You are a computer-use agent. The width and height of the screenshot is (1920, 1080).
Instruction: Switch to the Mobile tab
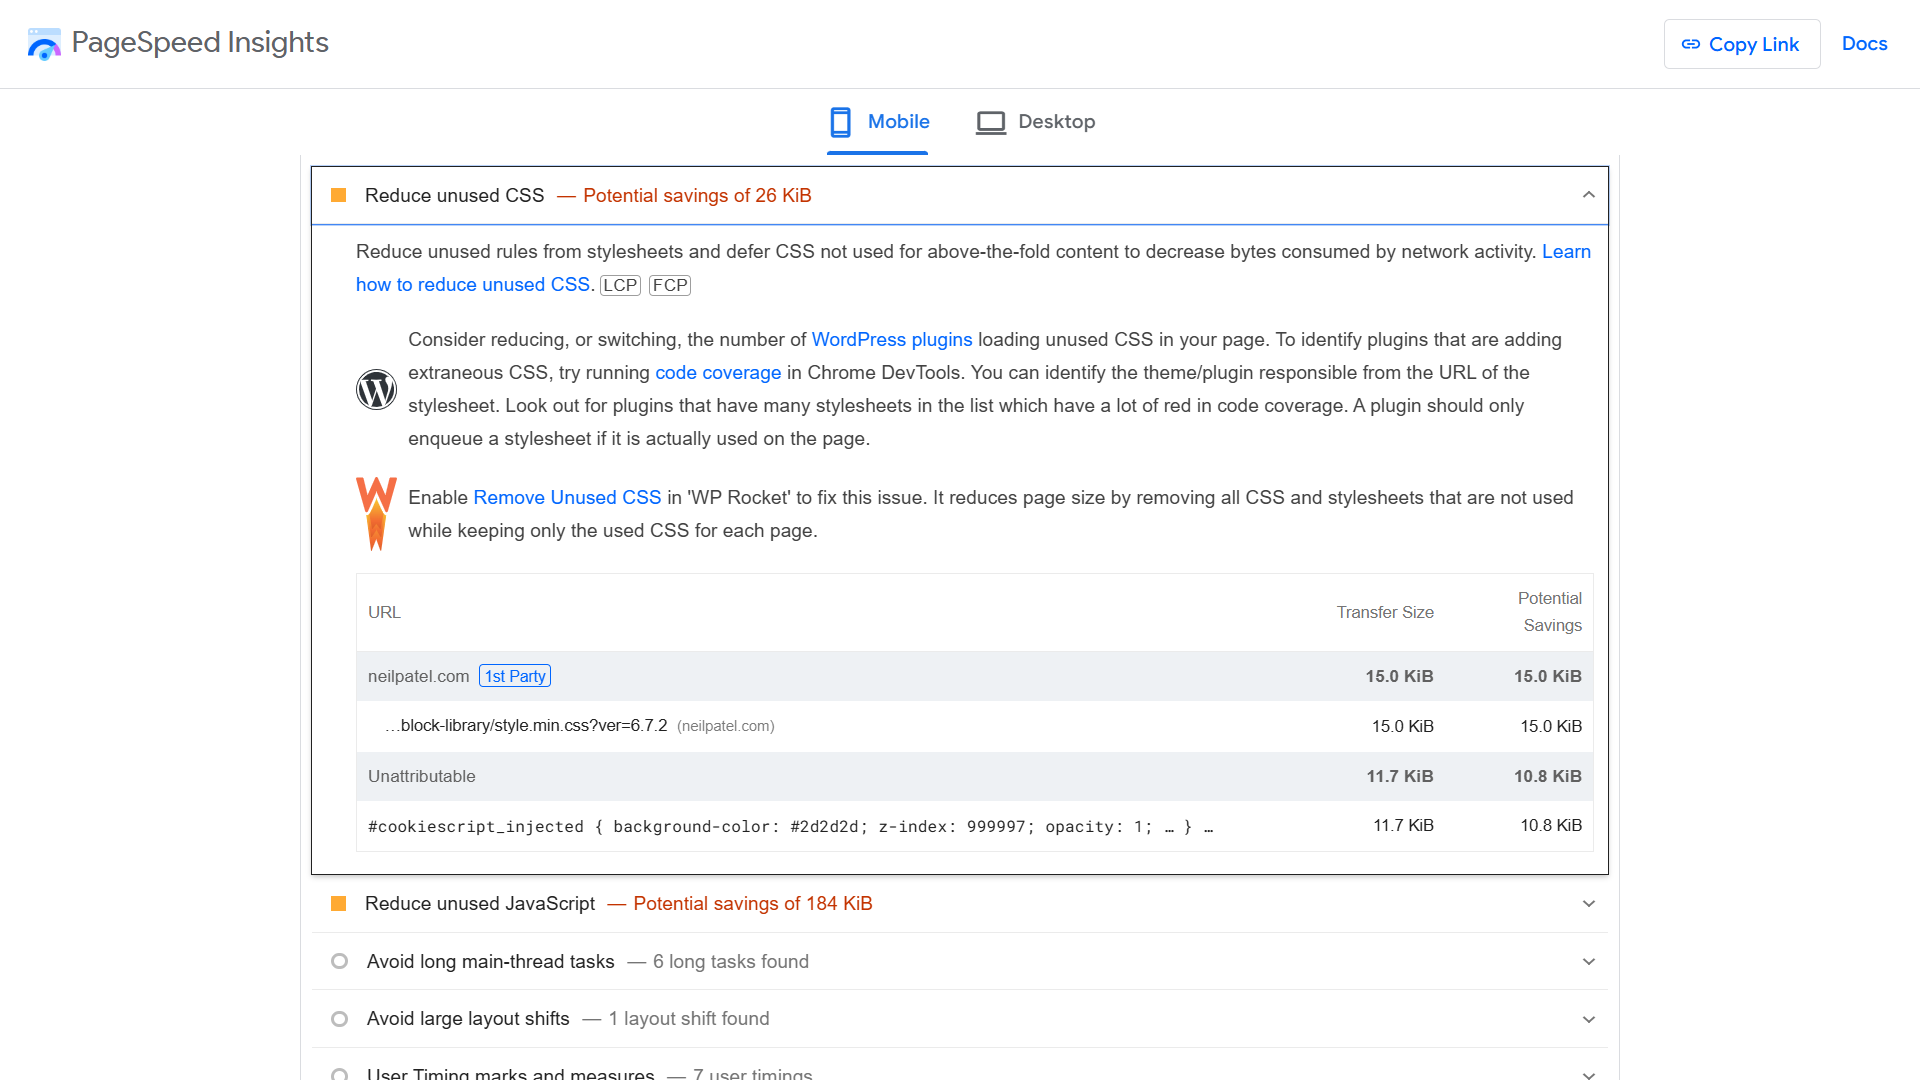click(x=878, y=122)
